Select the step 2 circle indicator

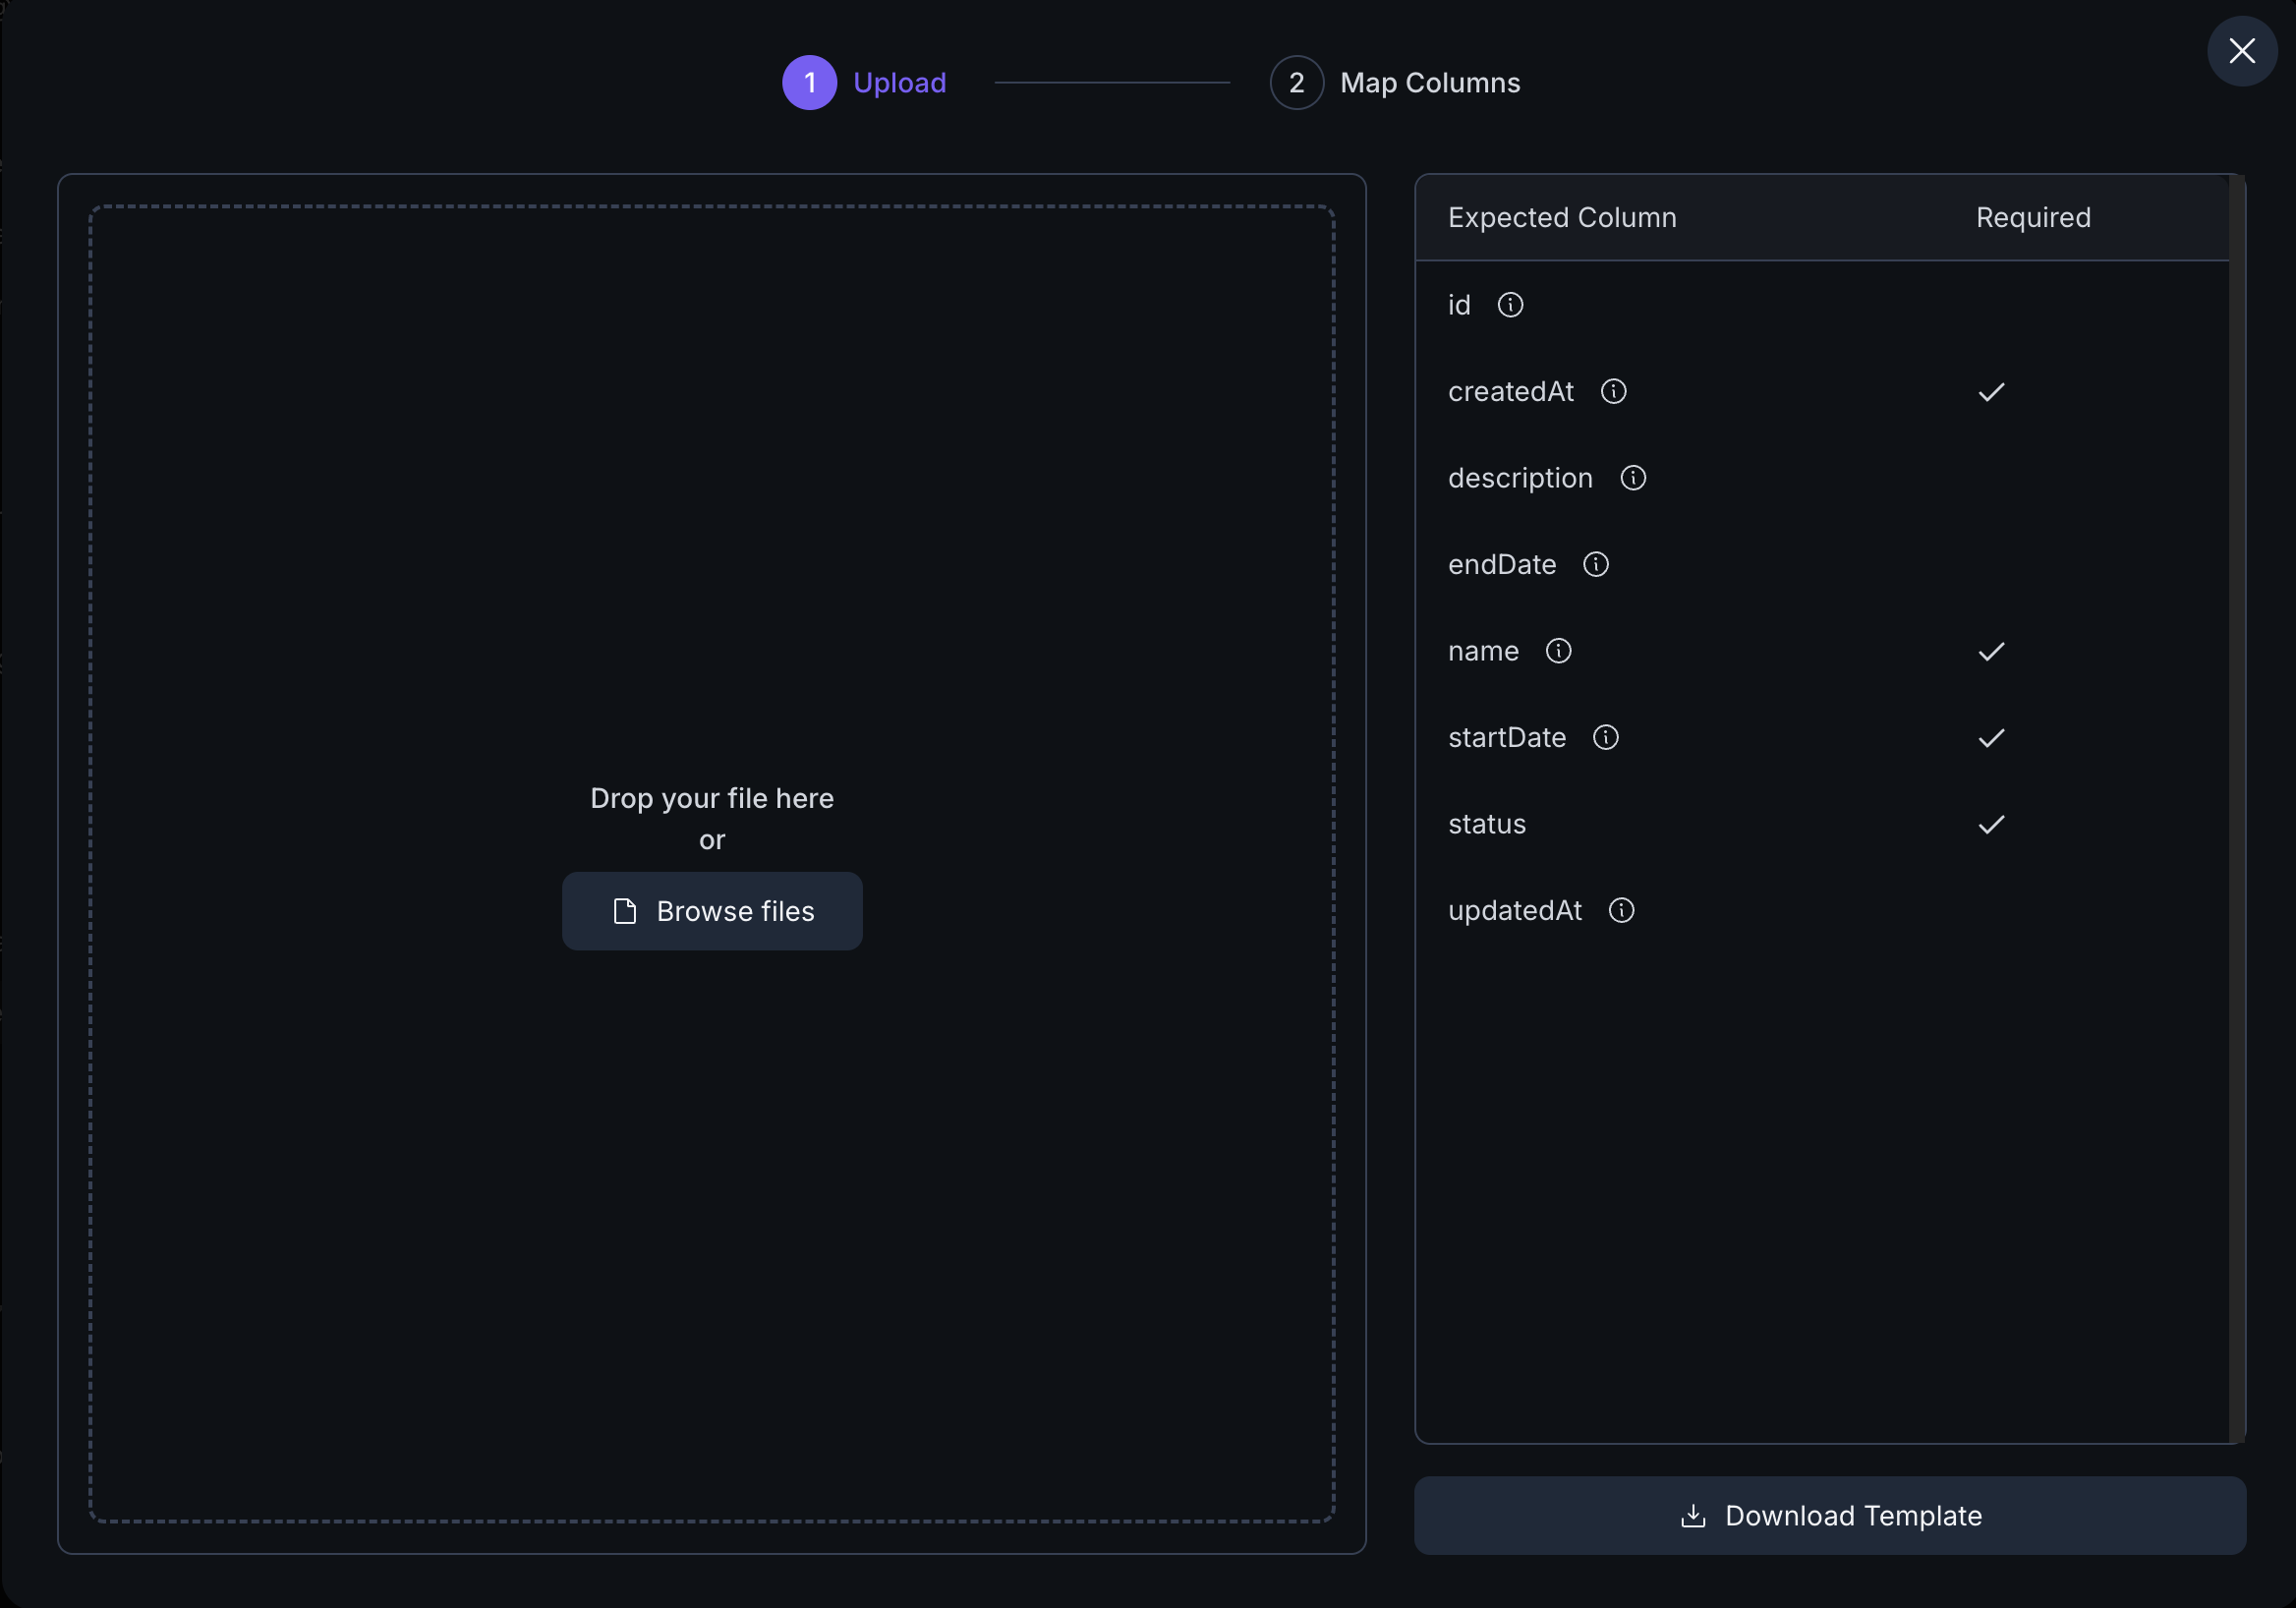coord(1296,82)
